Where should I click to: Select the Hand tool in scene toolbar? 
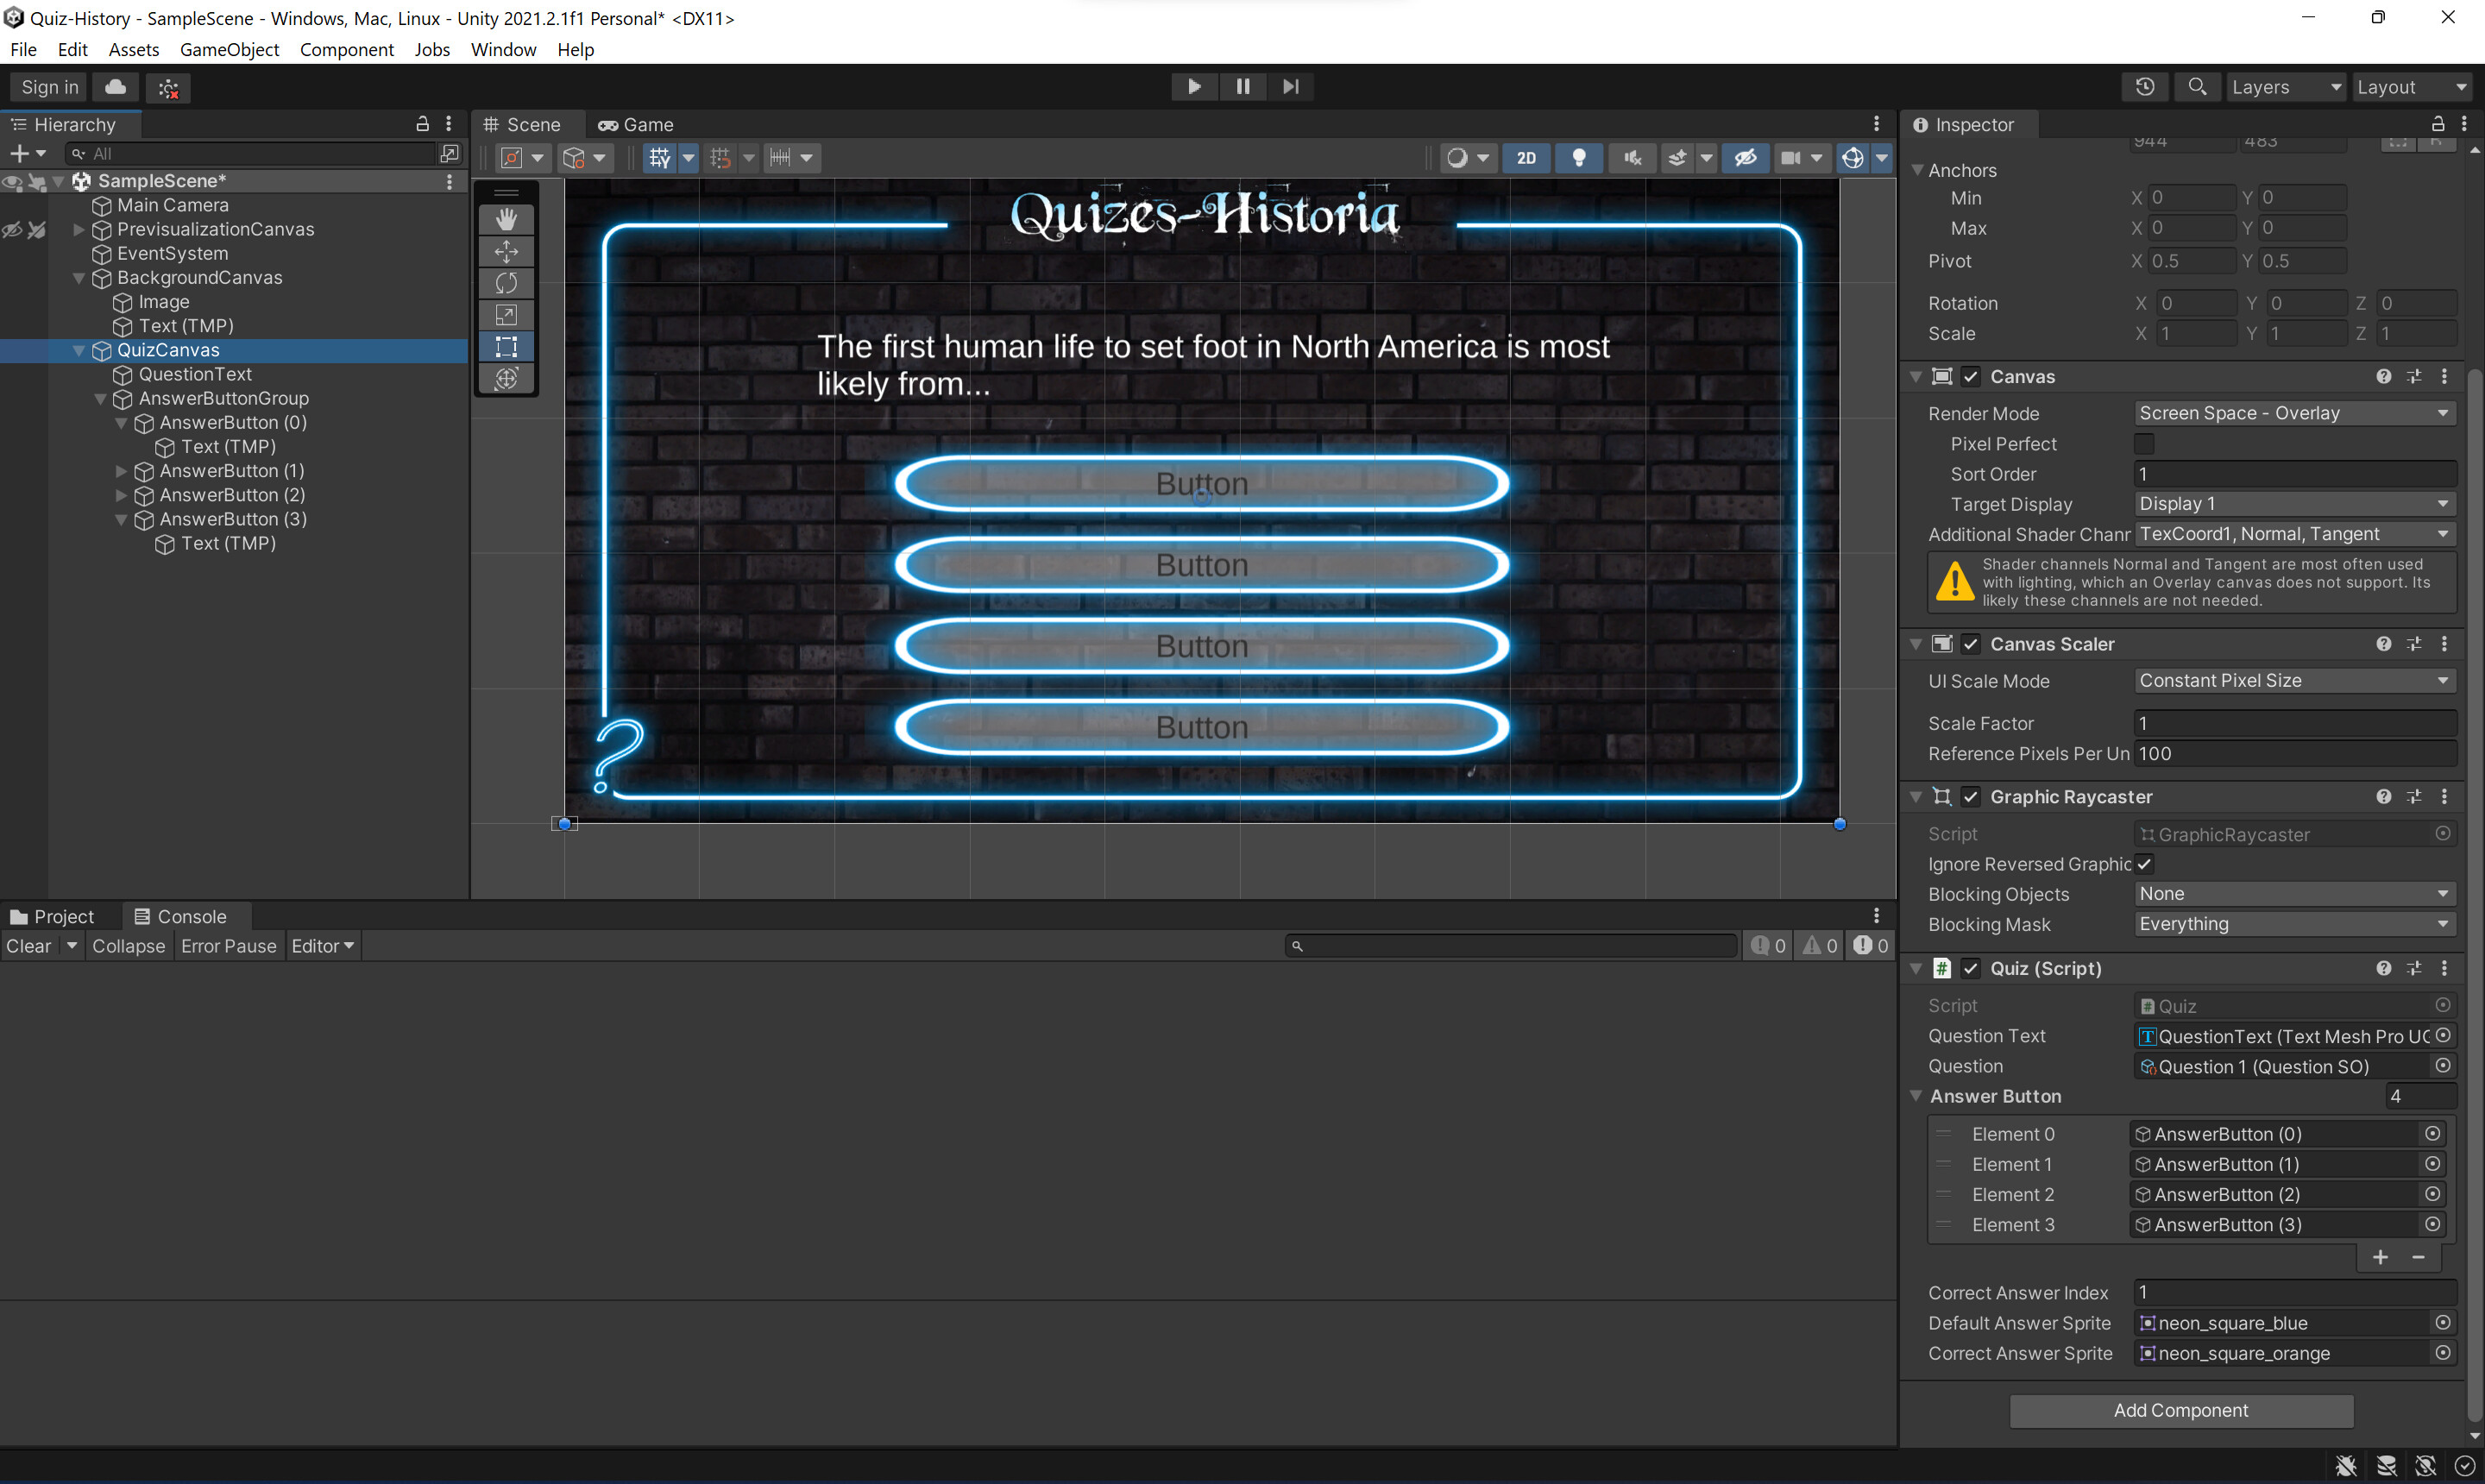click(x=506, y=219)
